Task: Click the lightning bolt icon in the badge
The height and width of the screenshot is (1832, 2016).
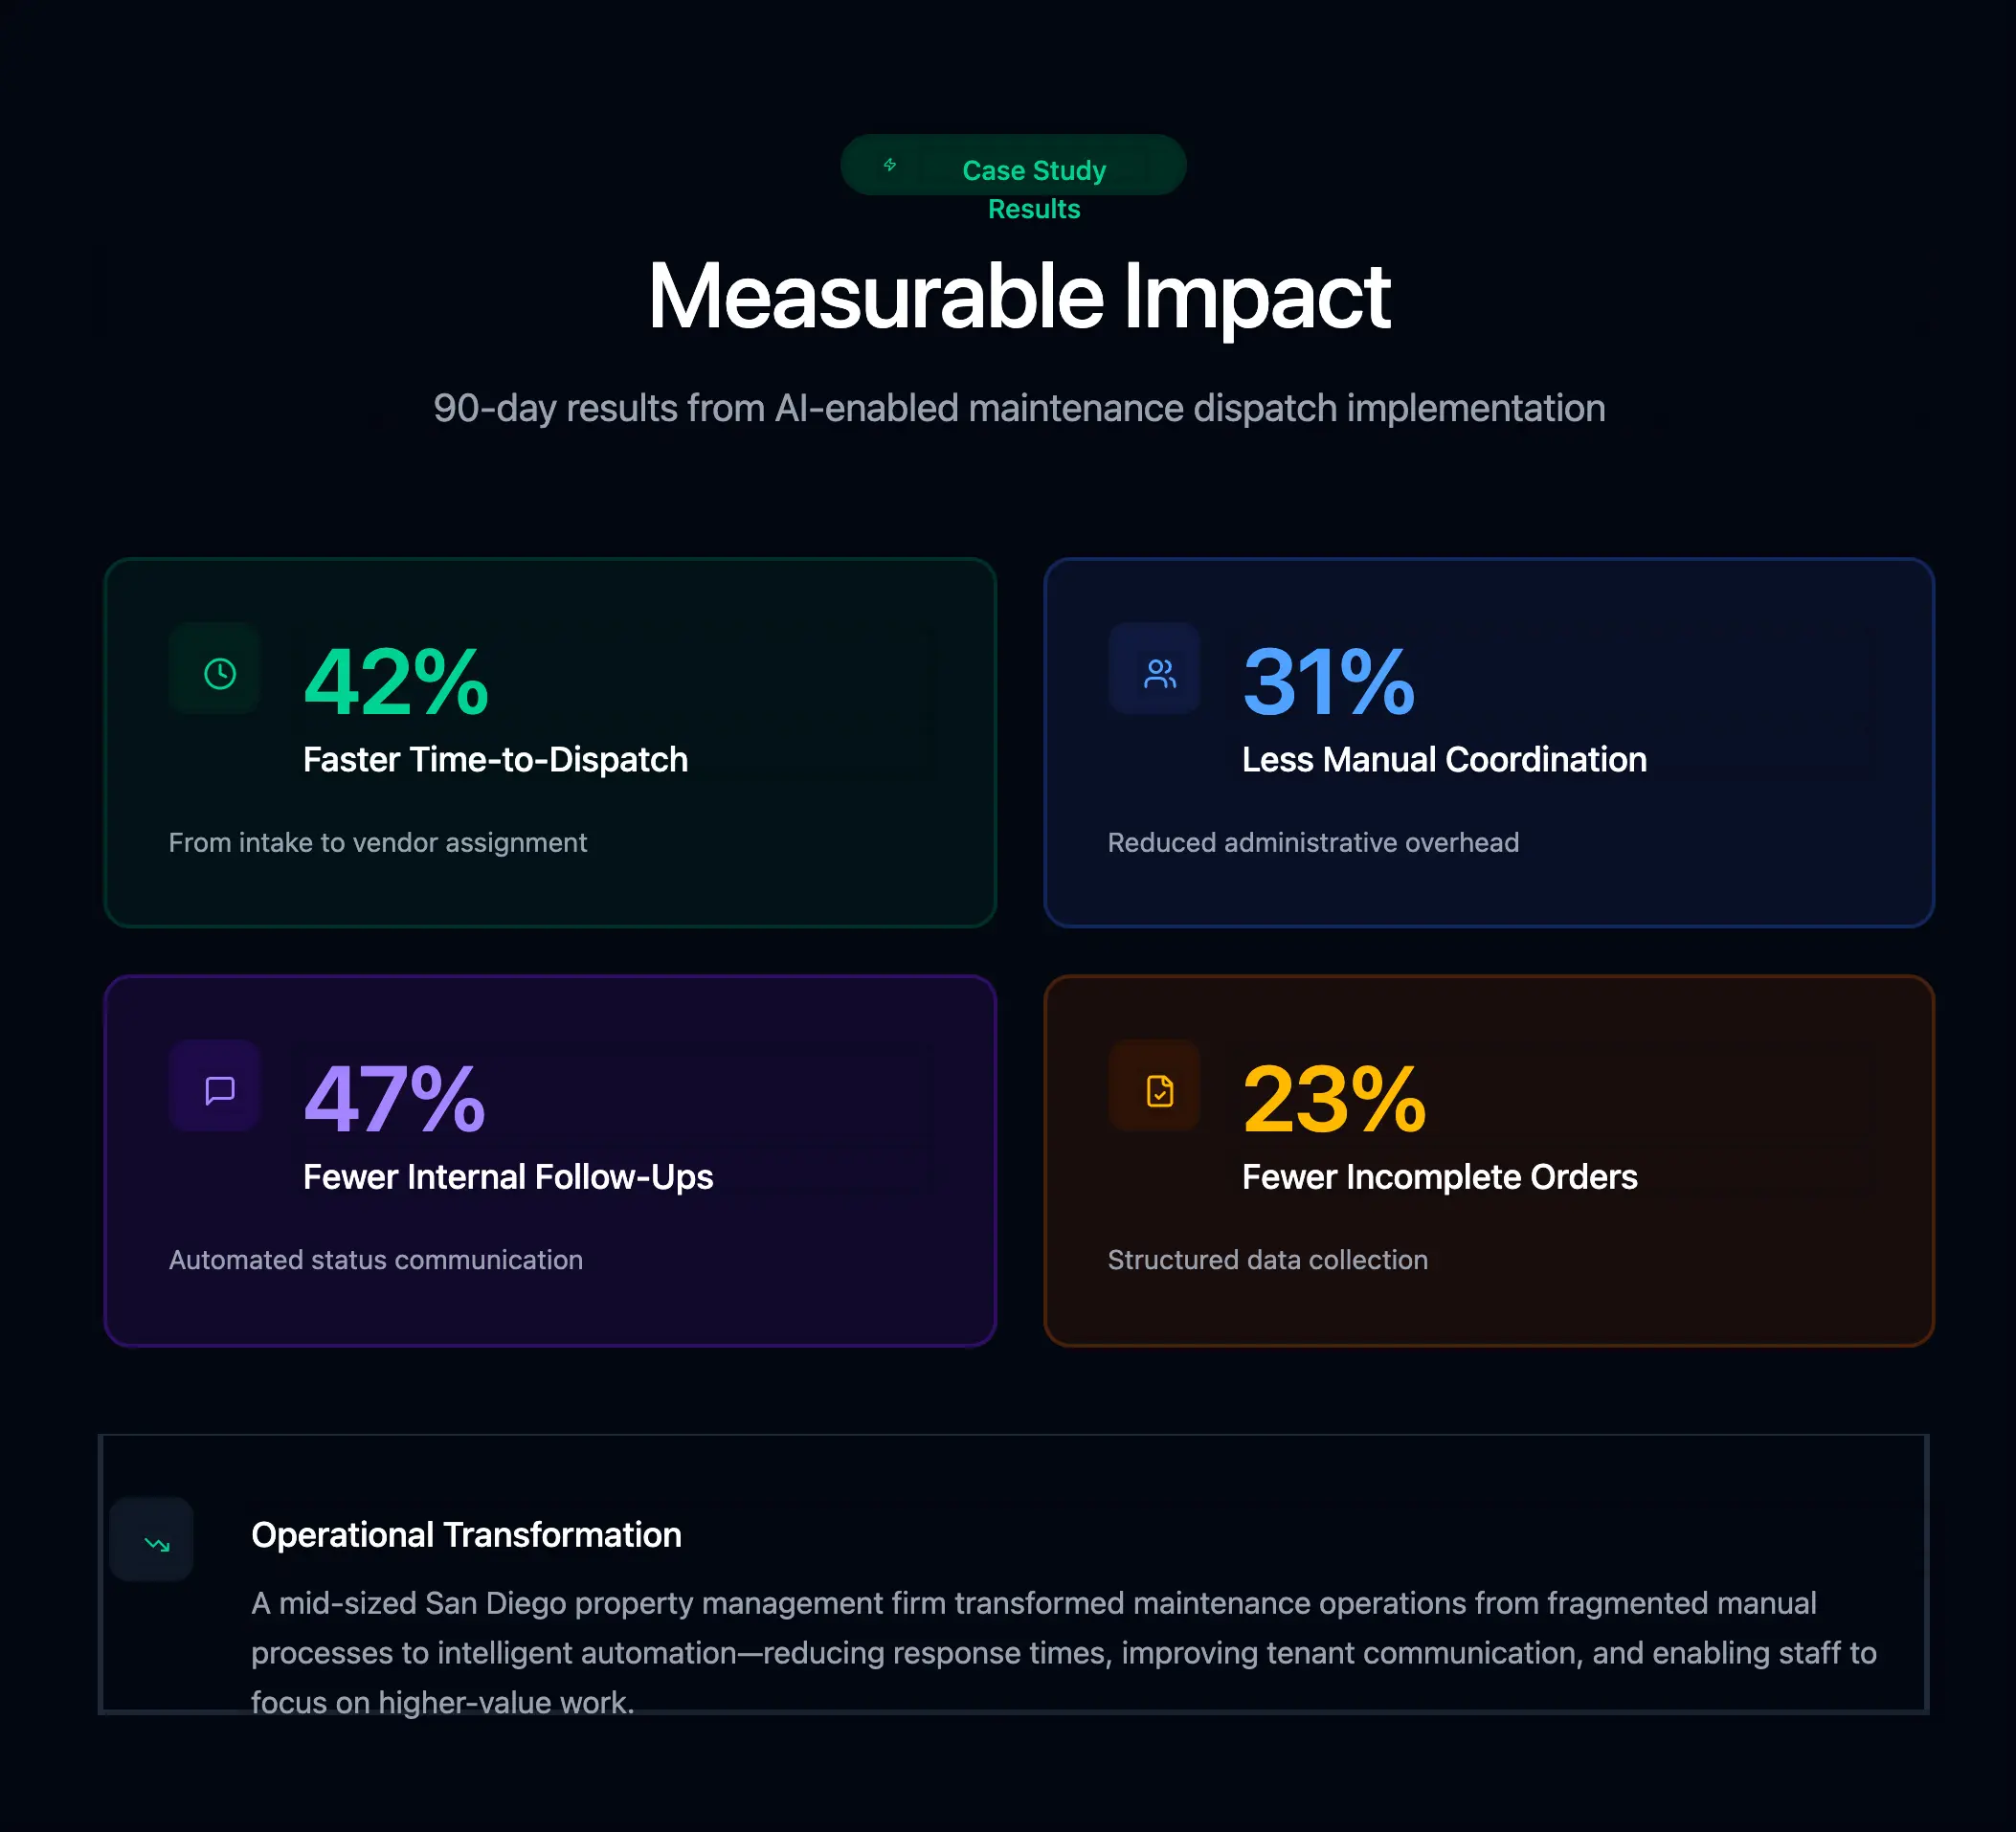Action: [889, 165]
